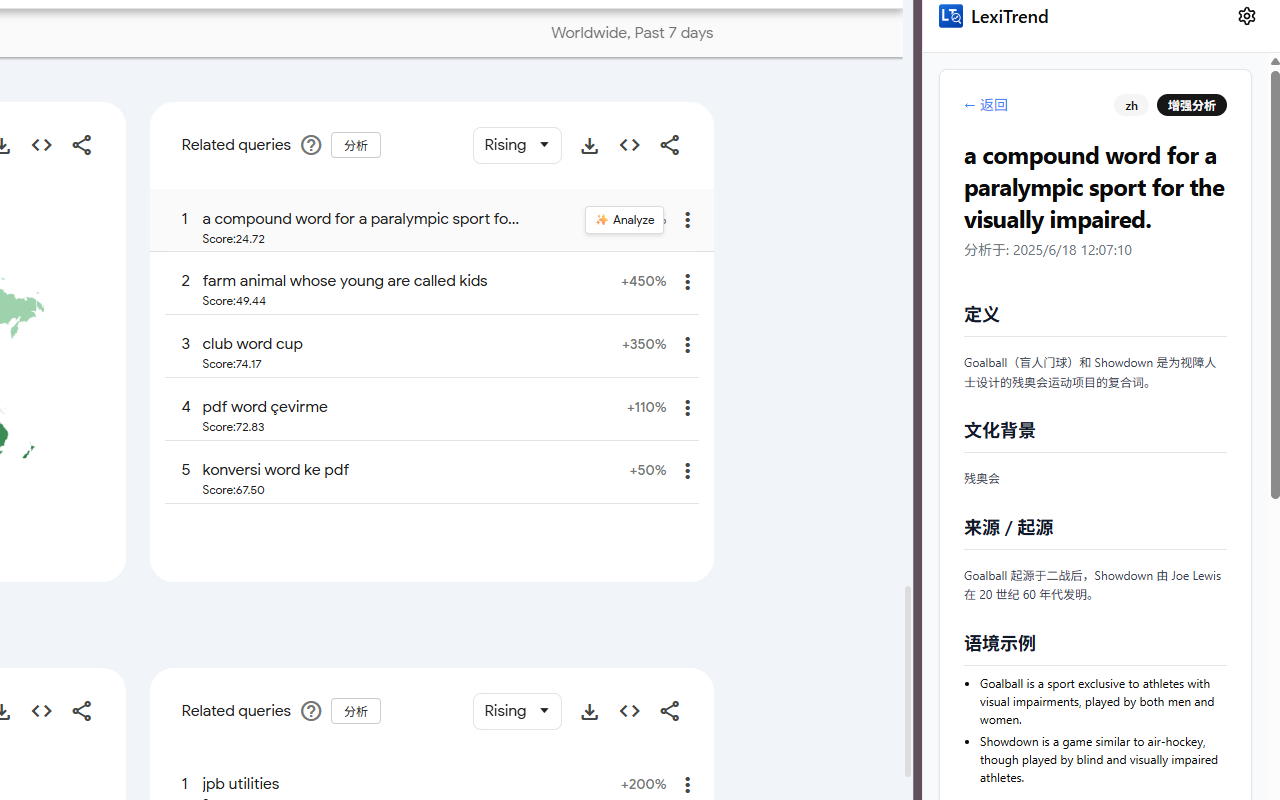Viewport: 1280px width, 800px height.
Task: Open Rising dropdown in first Related queries
Action: tap(517, 145)
